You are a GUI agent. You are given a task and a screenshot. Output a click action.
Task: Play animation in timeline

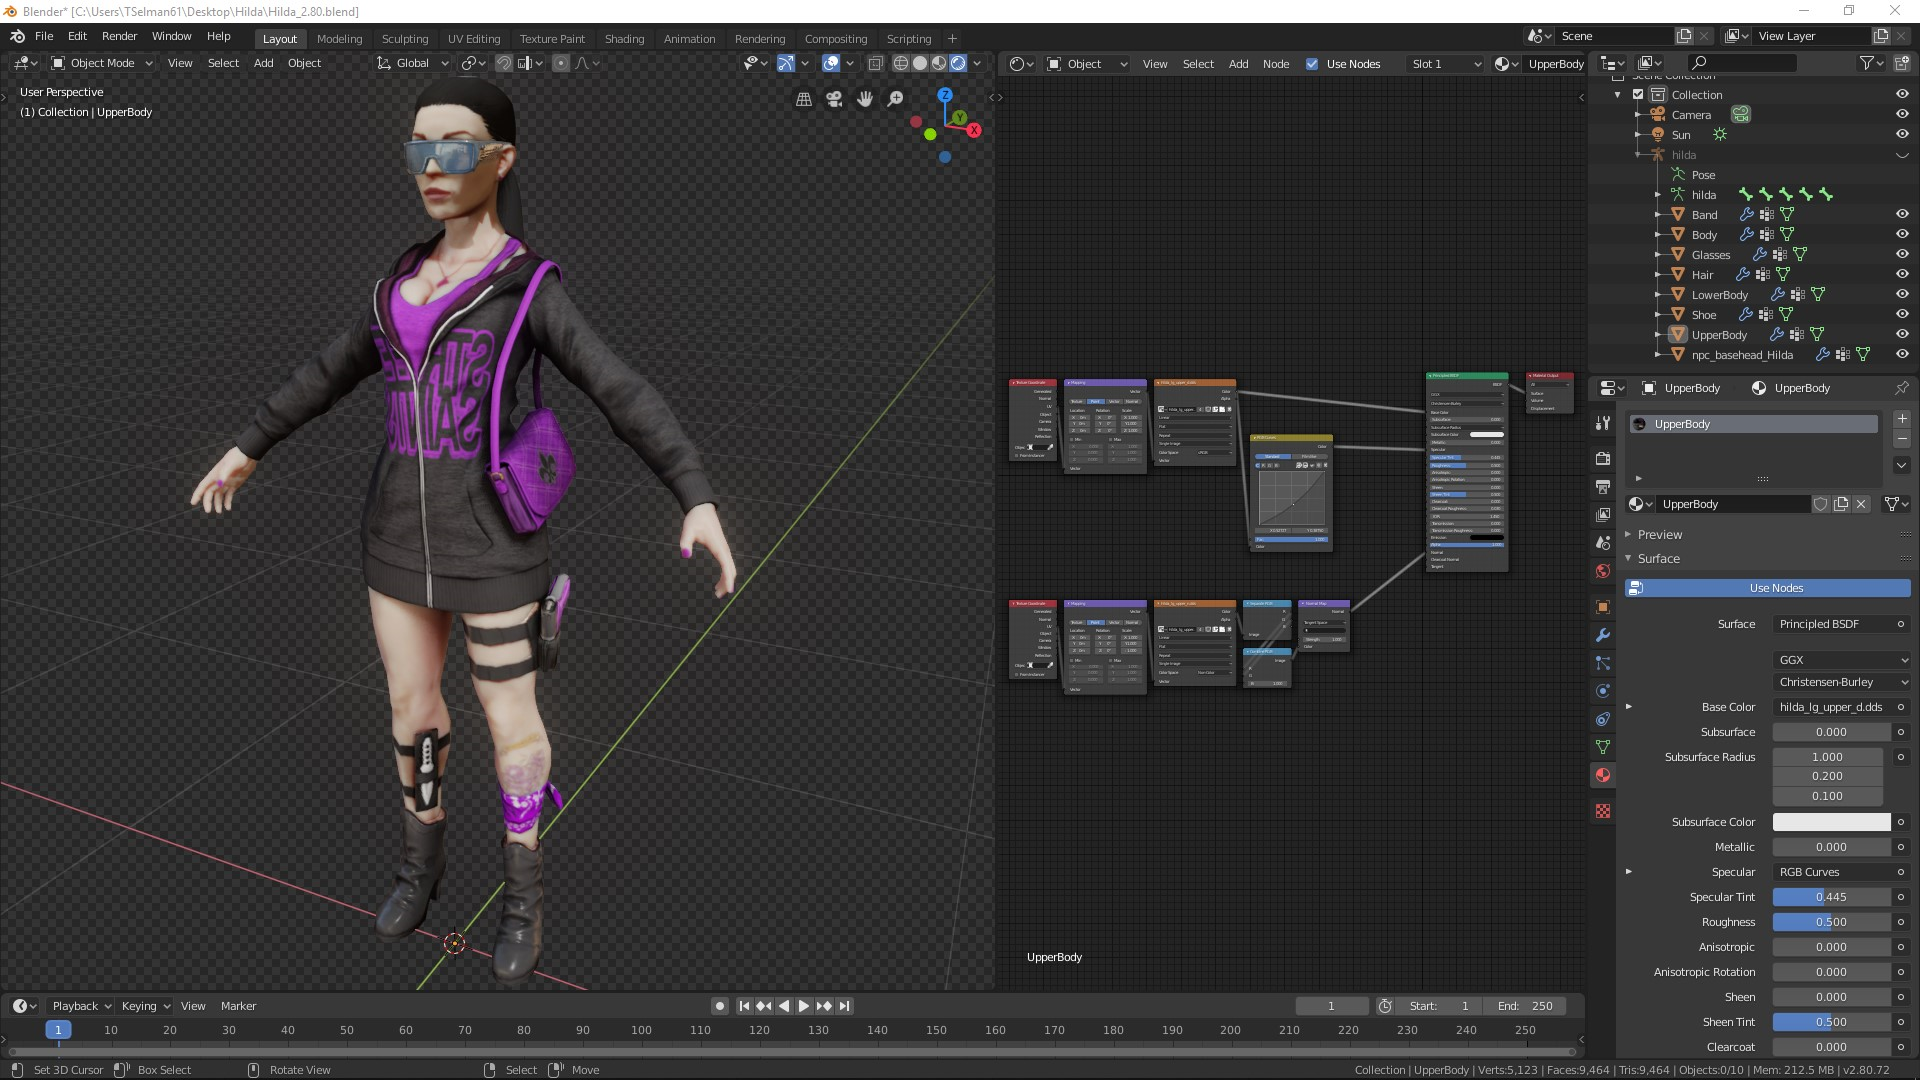click(803, 1006)
